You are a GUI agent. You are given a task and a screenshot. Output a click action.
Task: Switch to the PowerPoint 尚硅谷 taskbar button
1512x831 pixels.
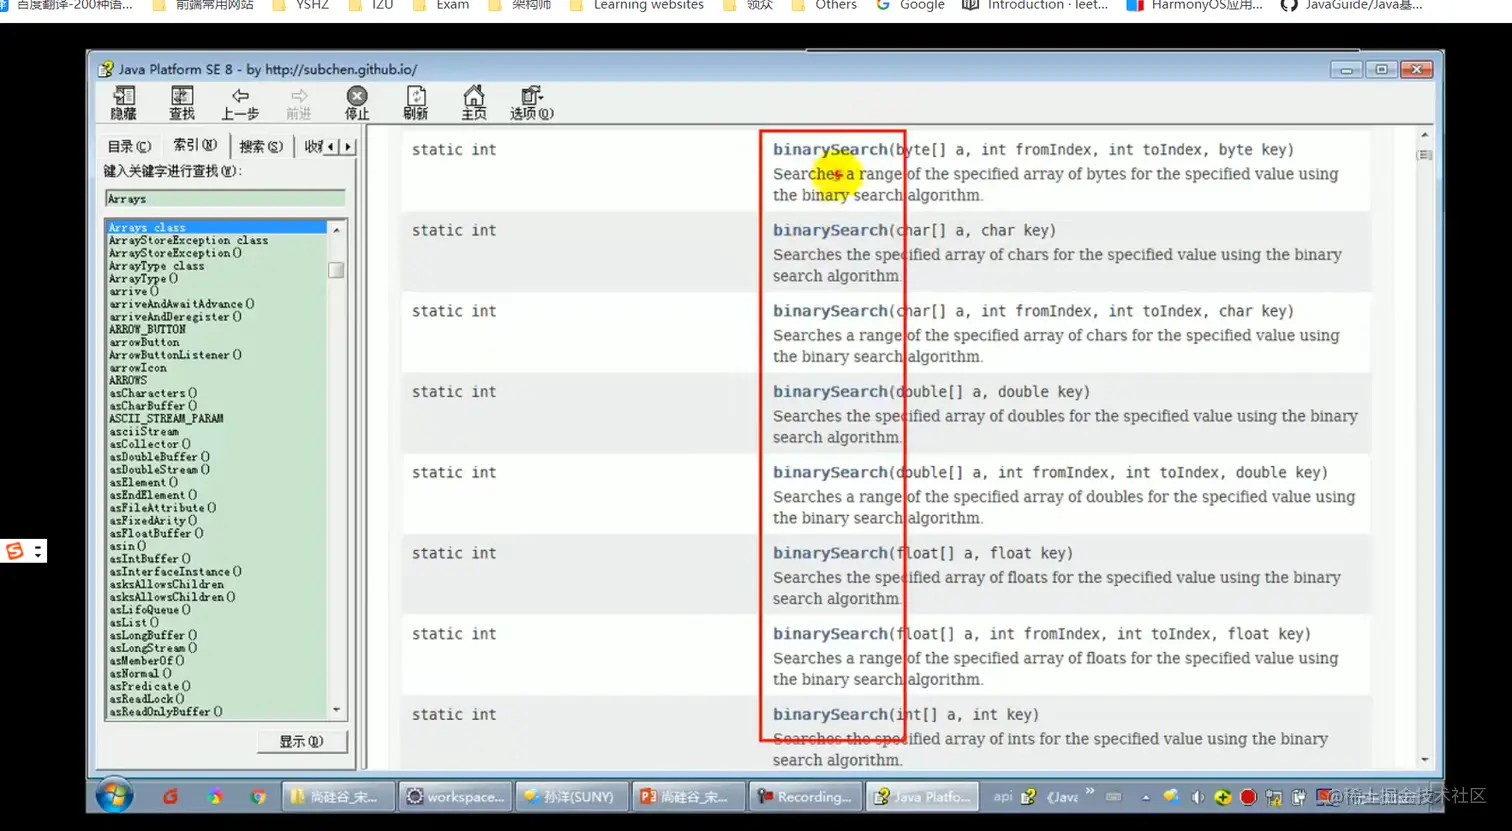point(686,797)
